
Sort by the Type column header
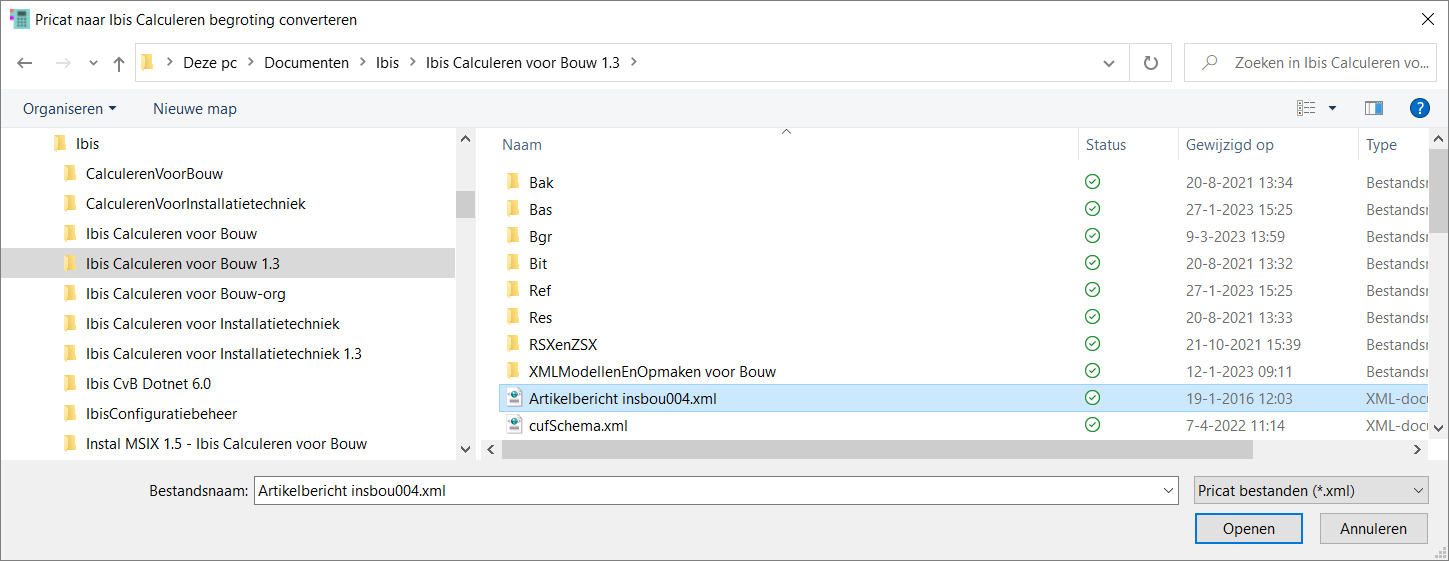1381,145
